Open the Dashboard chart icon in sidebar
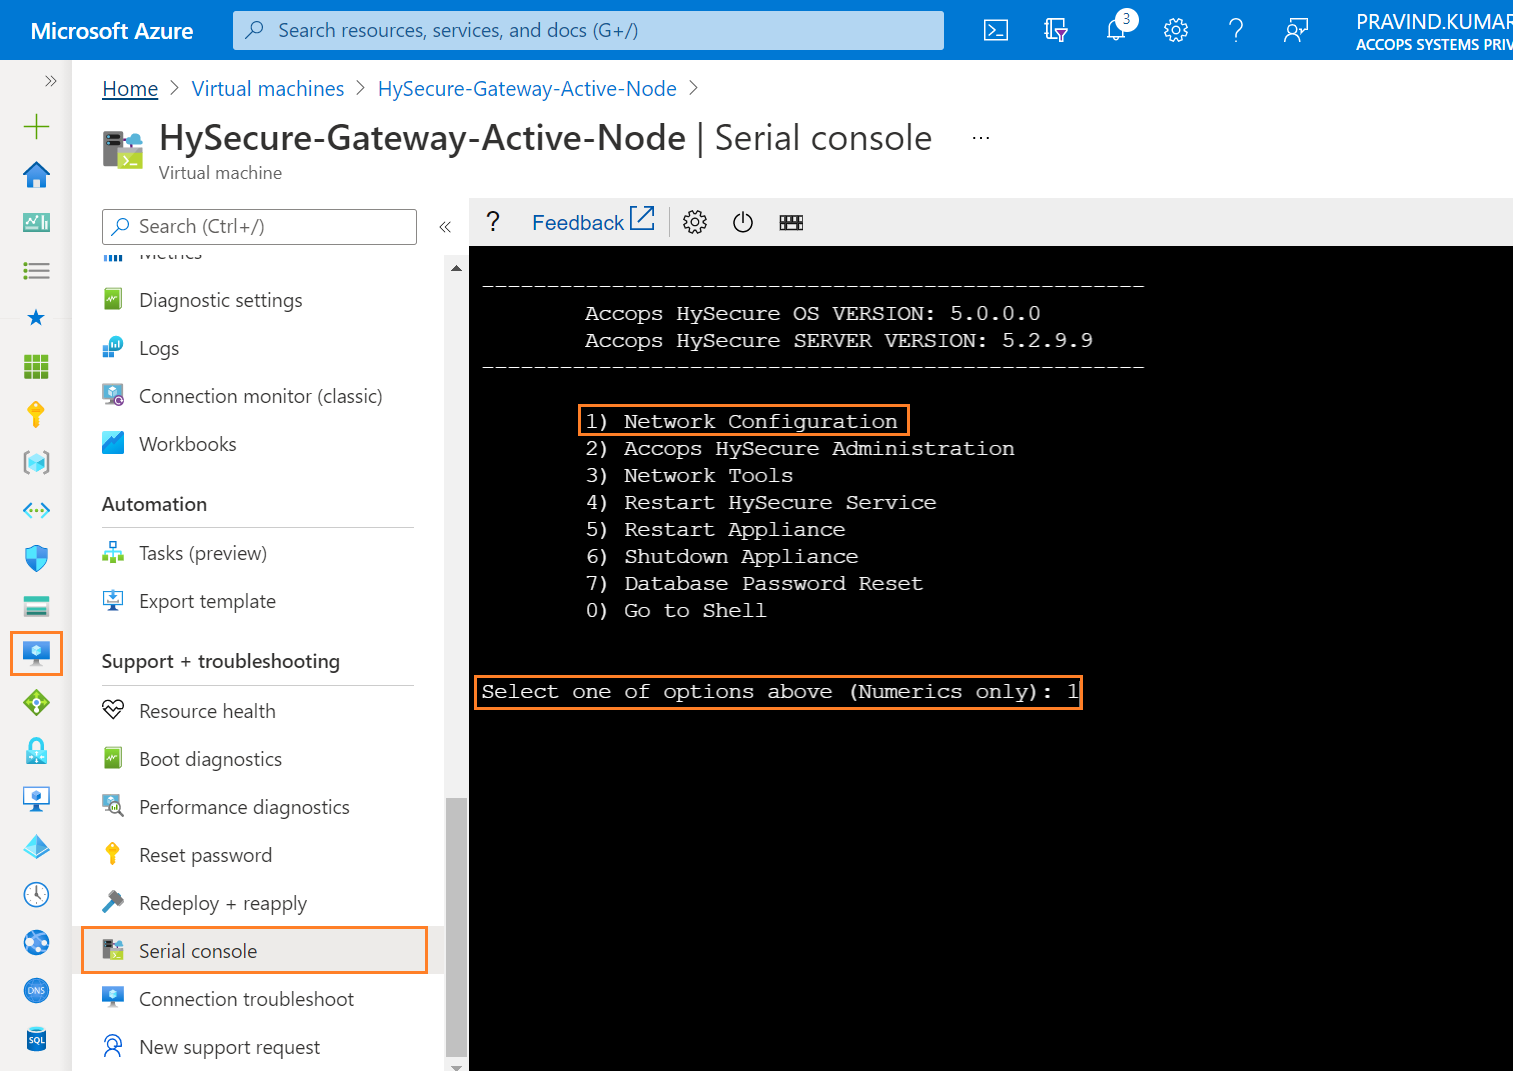The height and width of the screenshot is (1071, 1514). tap(36, 222)
